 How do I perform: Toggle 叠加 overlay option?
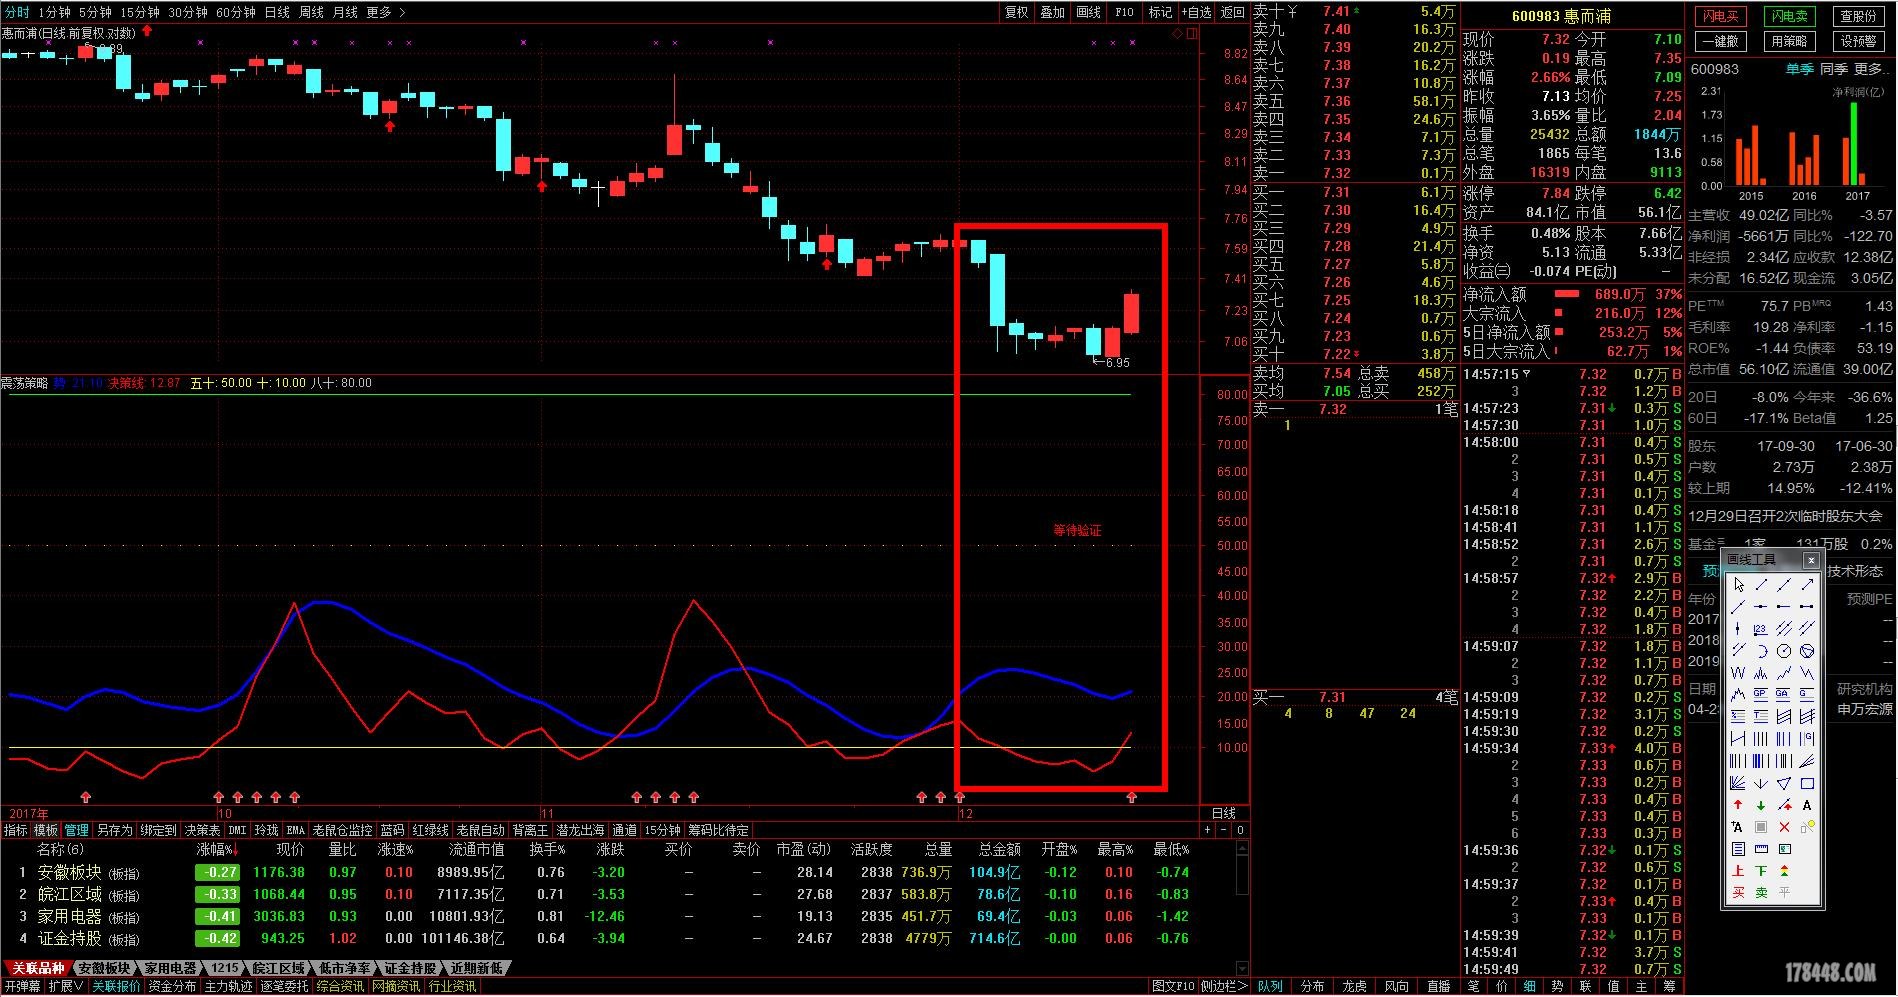click(1052, 12)
